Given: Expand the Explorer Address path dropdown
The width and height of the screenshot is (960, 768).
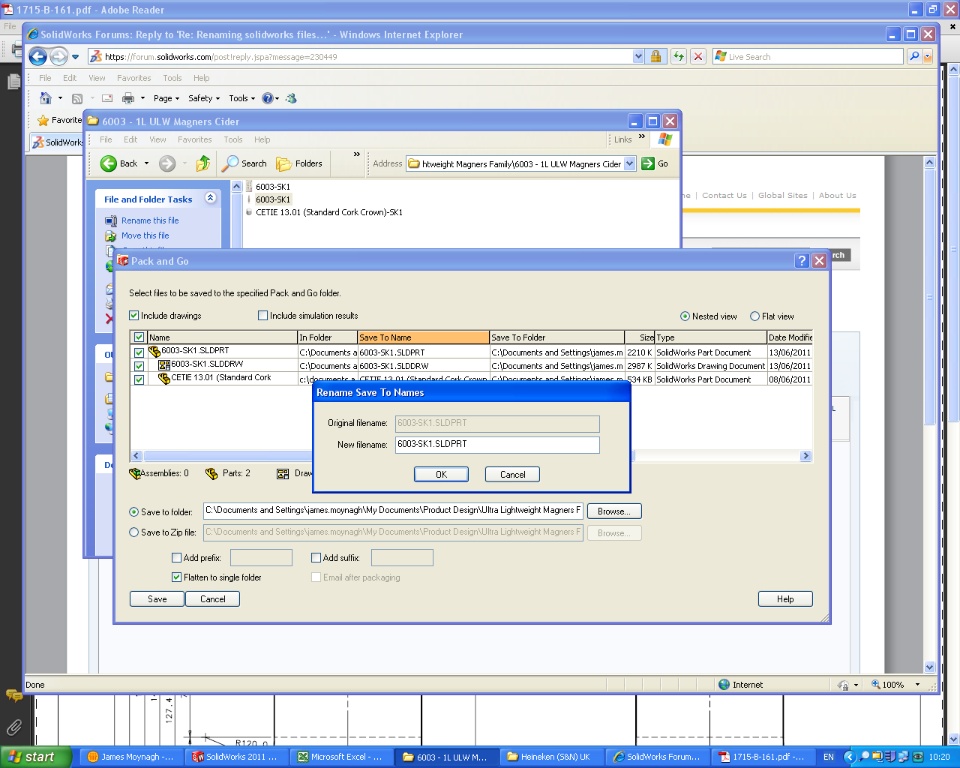Looking at the screenshot, I should (x=629, y=164).
